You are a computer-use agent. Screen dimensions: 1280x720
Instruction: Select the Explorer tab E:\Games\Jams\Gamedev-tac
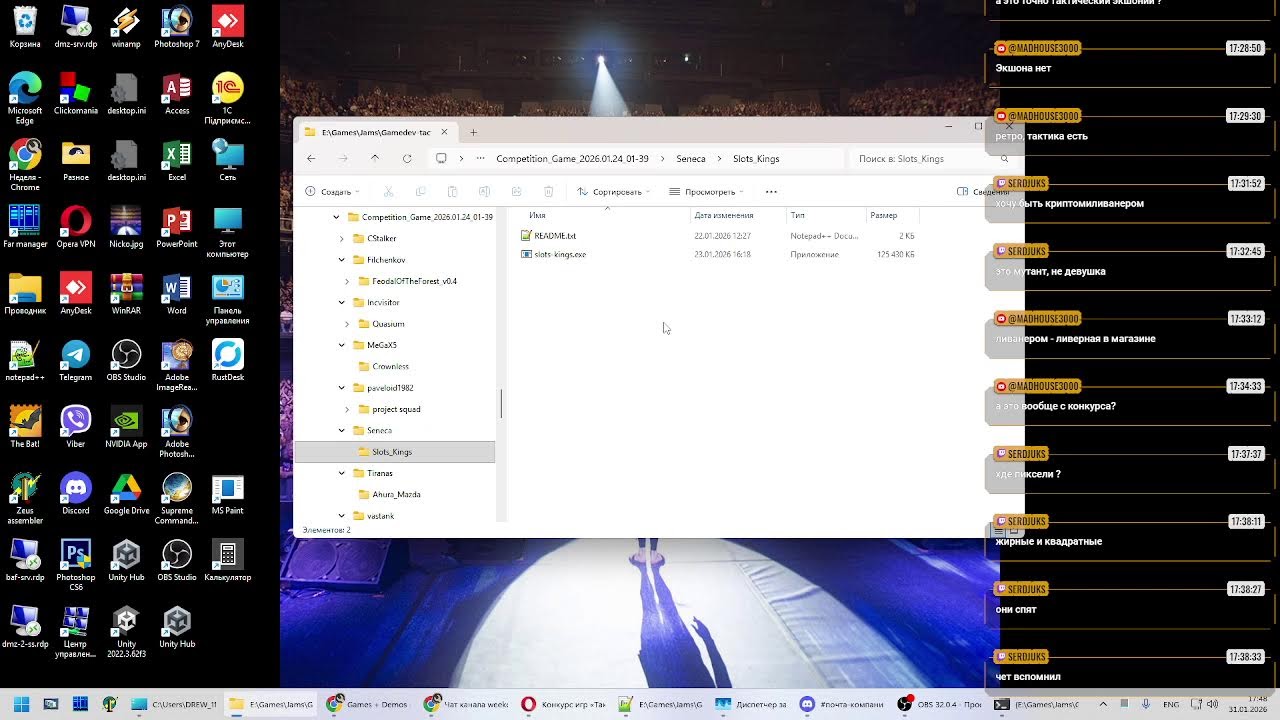click(377, 132)
